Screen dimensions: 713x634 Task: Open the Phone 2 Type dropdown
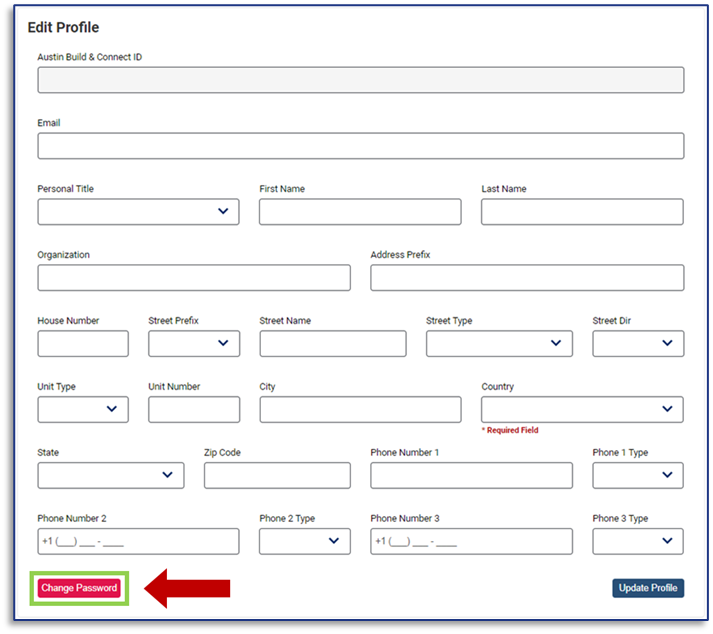tap(305, 542)
